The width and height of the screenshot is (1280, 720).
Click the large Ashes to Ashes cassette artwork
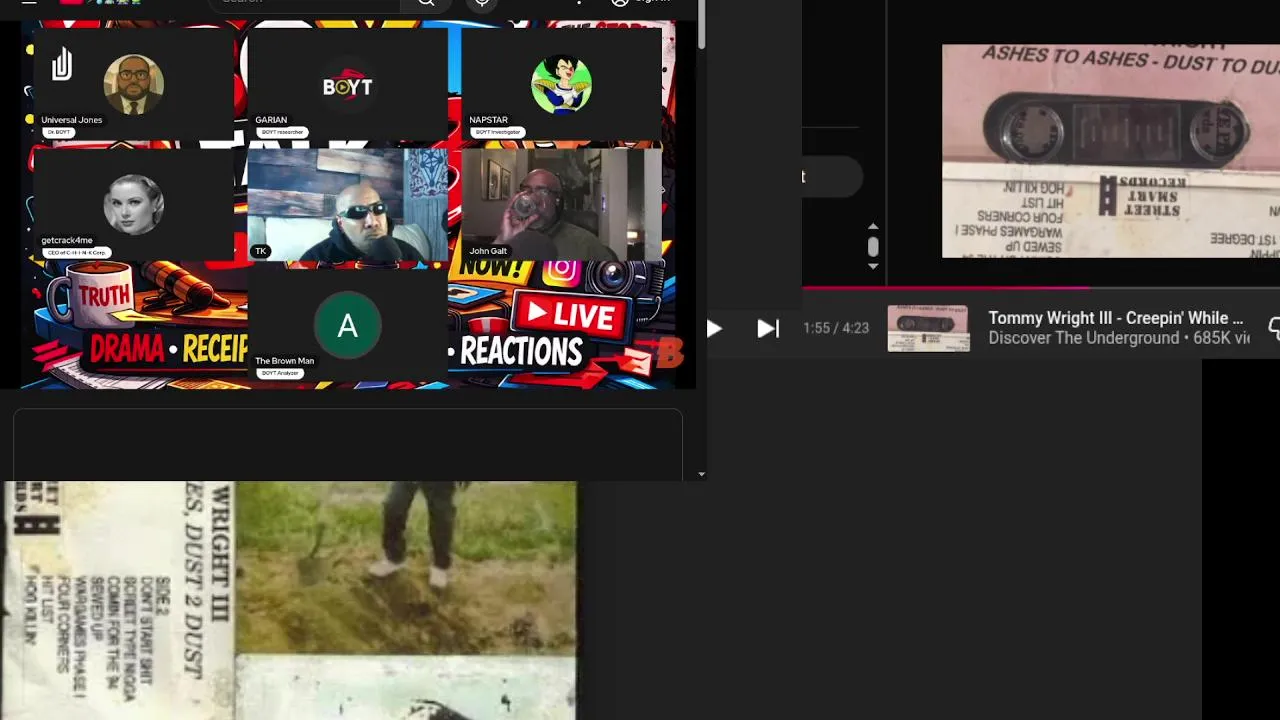click(1111, 151)
